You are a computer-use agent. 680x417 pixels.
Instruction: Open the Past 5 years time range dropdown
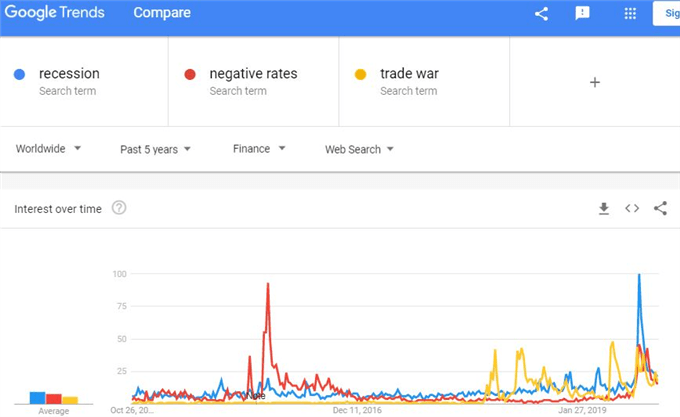[x=155, y=149]
